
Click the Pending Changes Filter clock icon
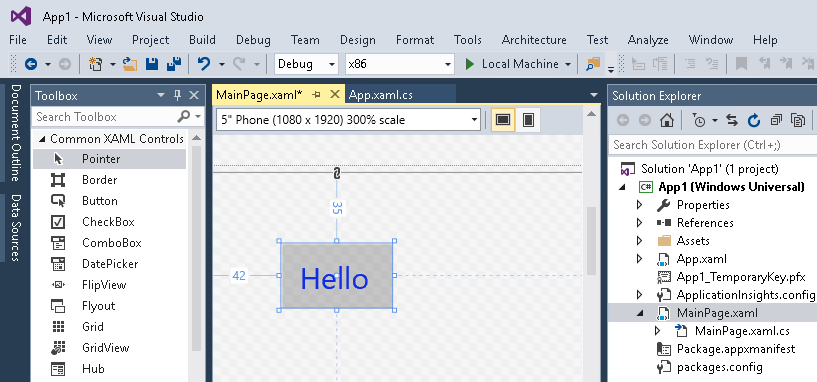[x=699, y=120]
